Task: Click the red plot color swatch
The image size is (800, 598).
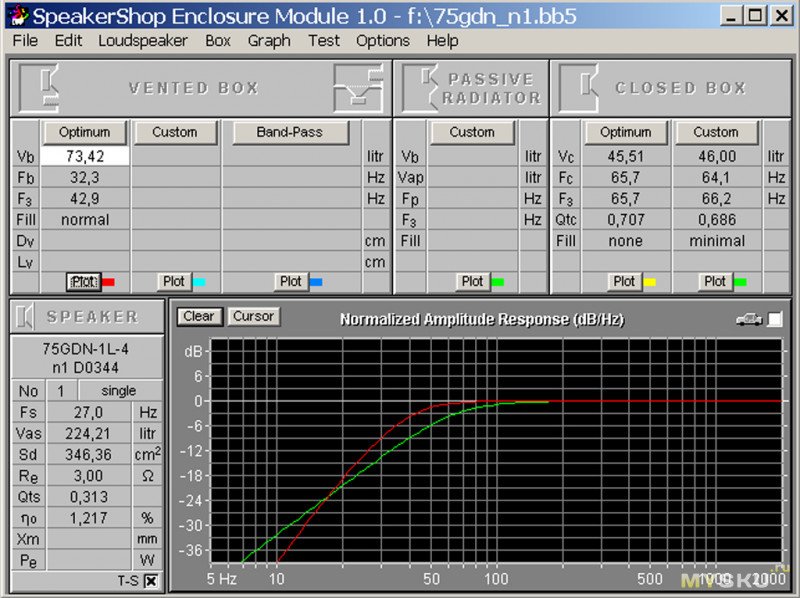Action: click(109, 282)
